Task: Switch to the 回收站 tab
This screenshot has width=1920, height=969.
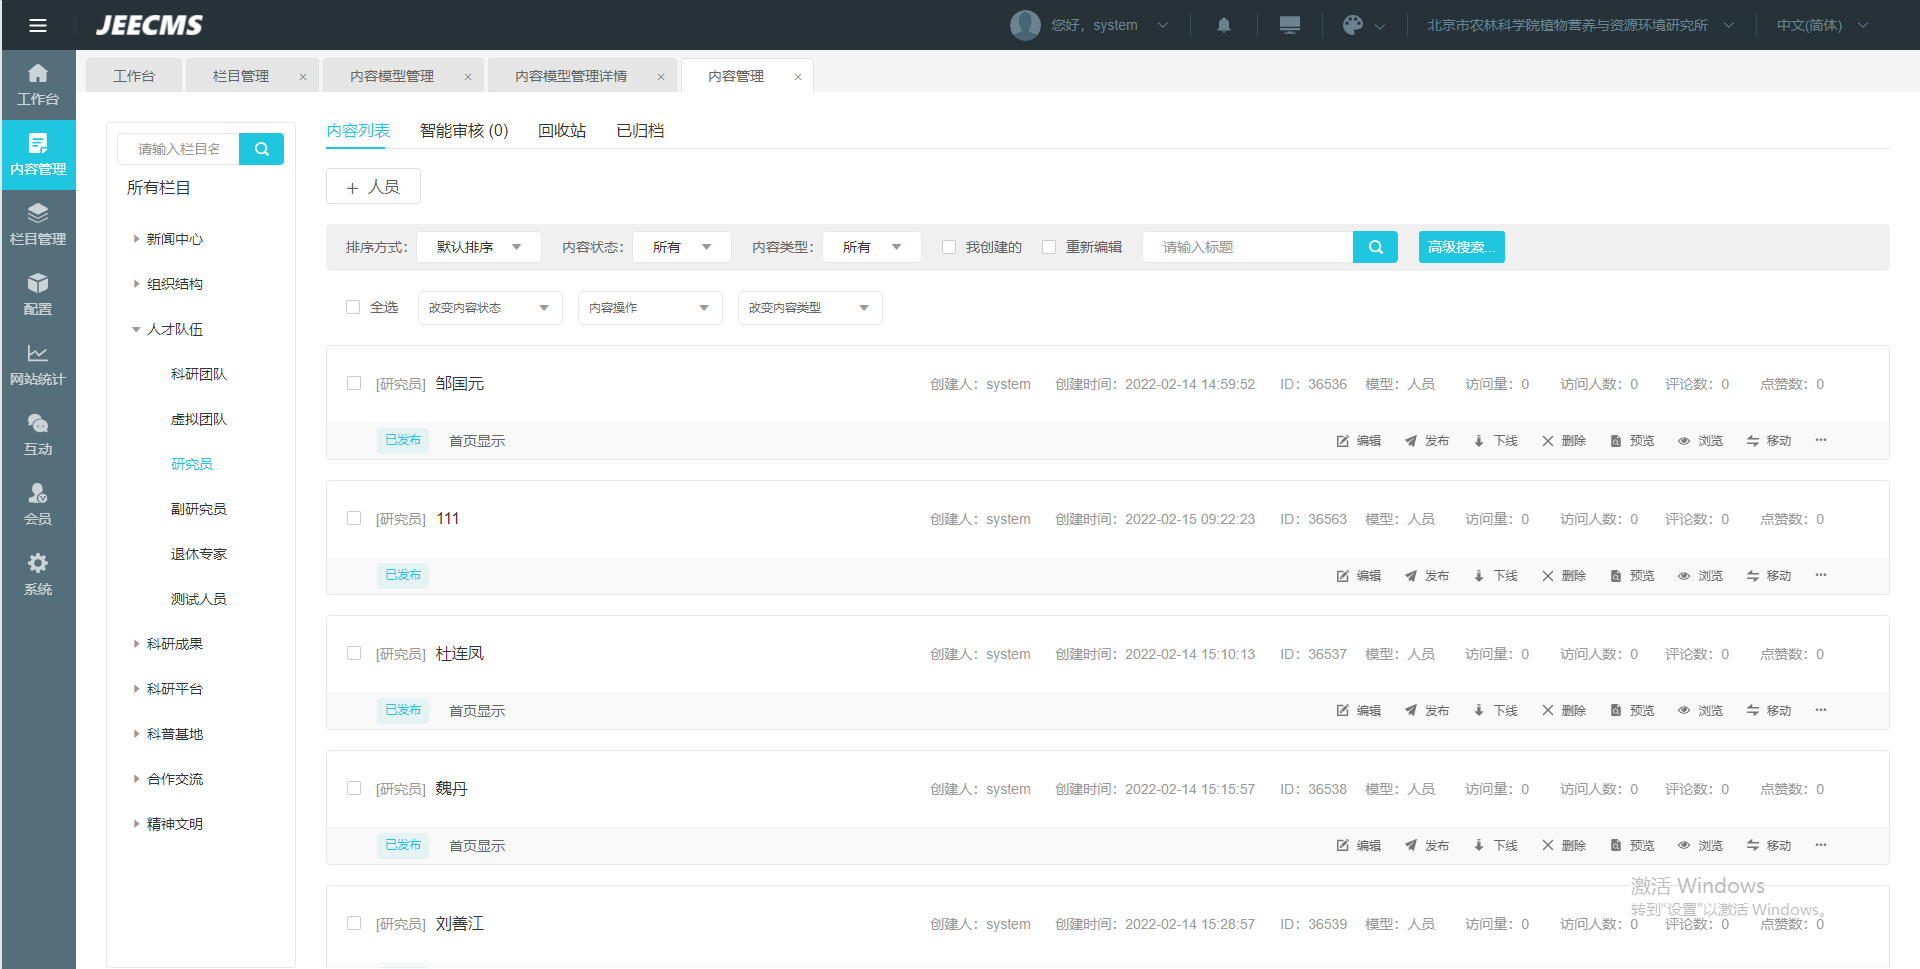Action: click(x=561, y=131)
